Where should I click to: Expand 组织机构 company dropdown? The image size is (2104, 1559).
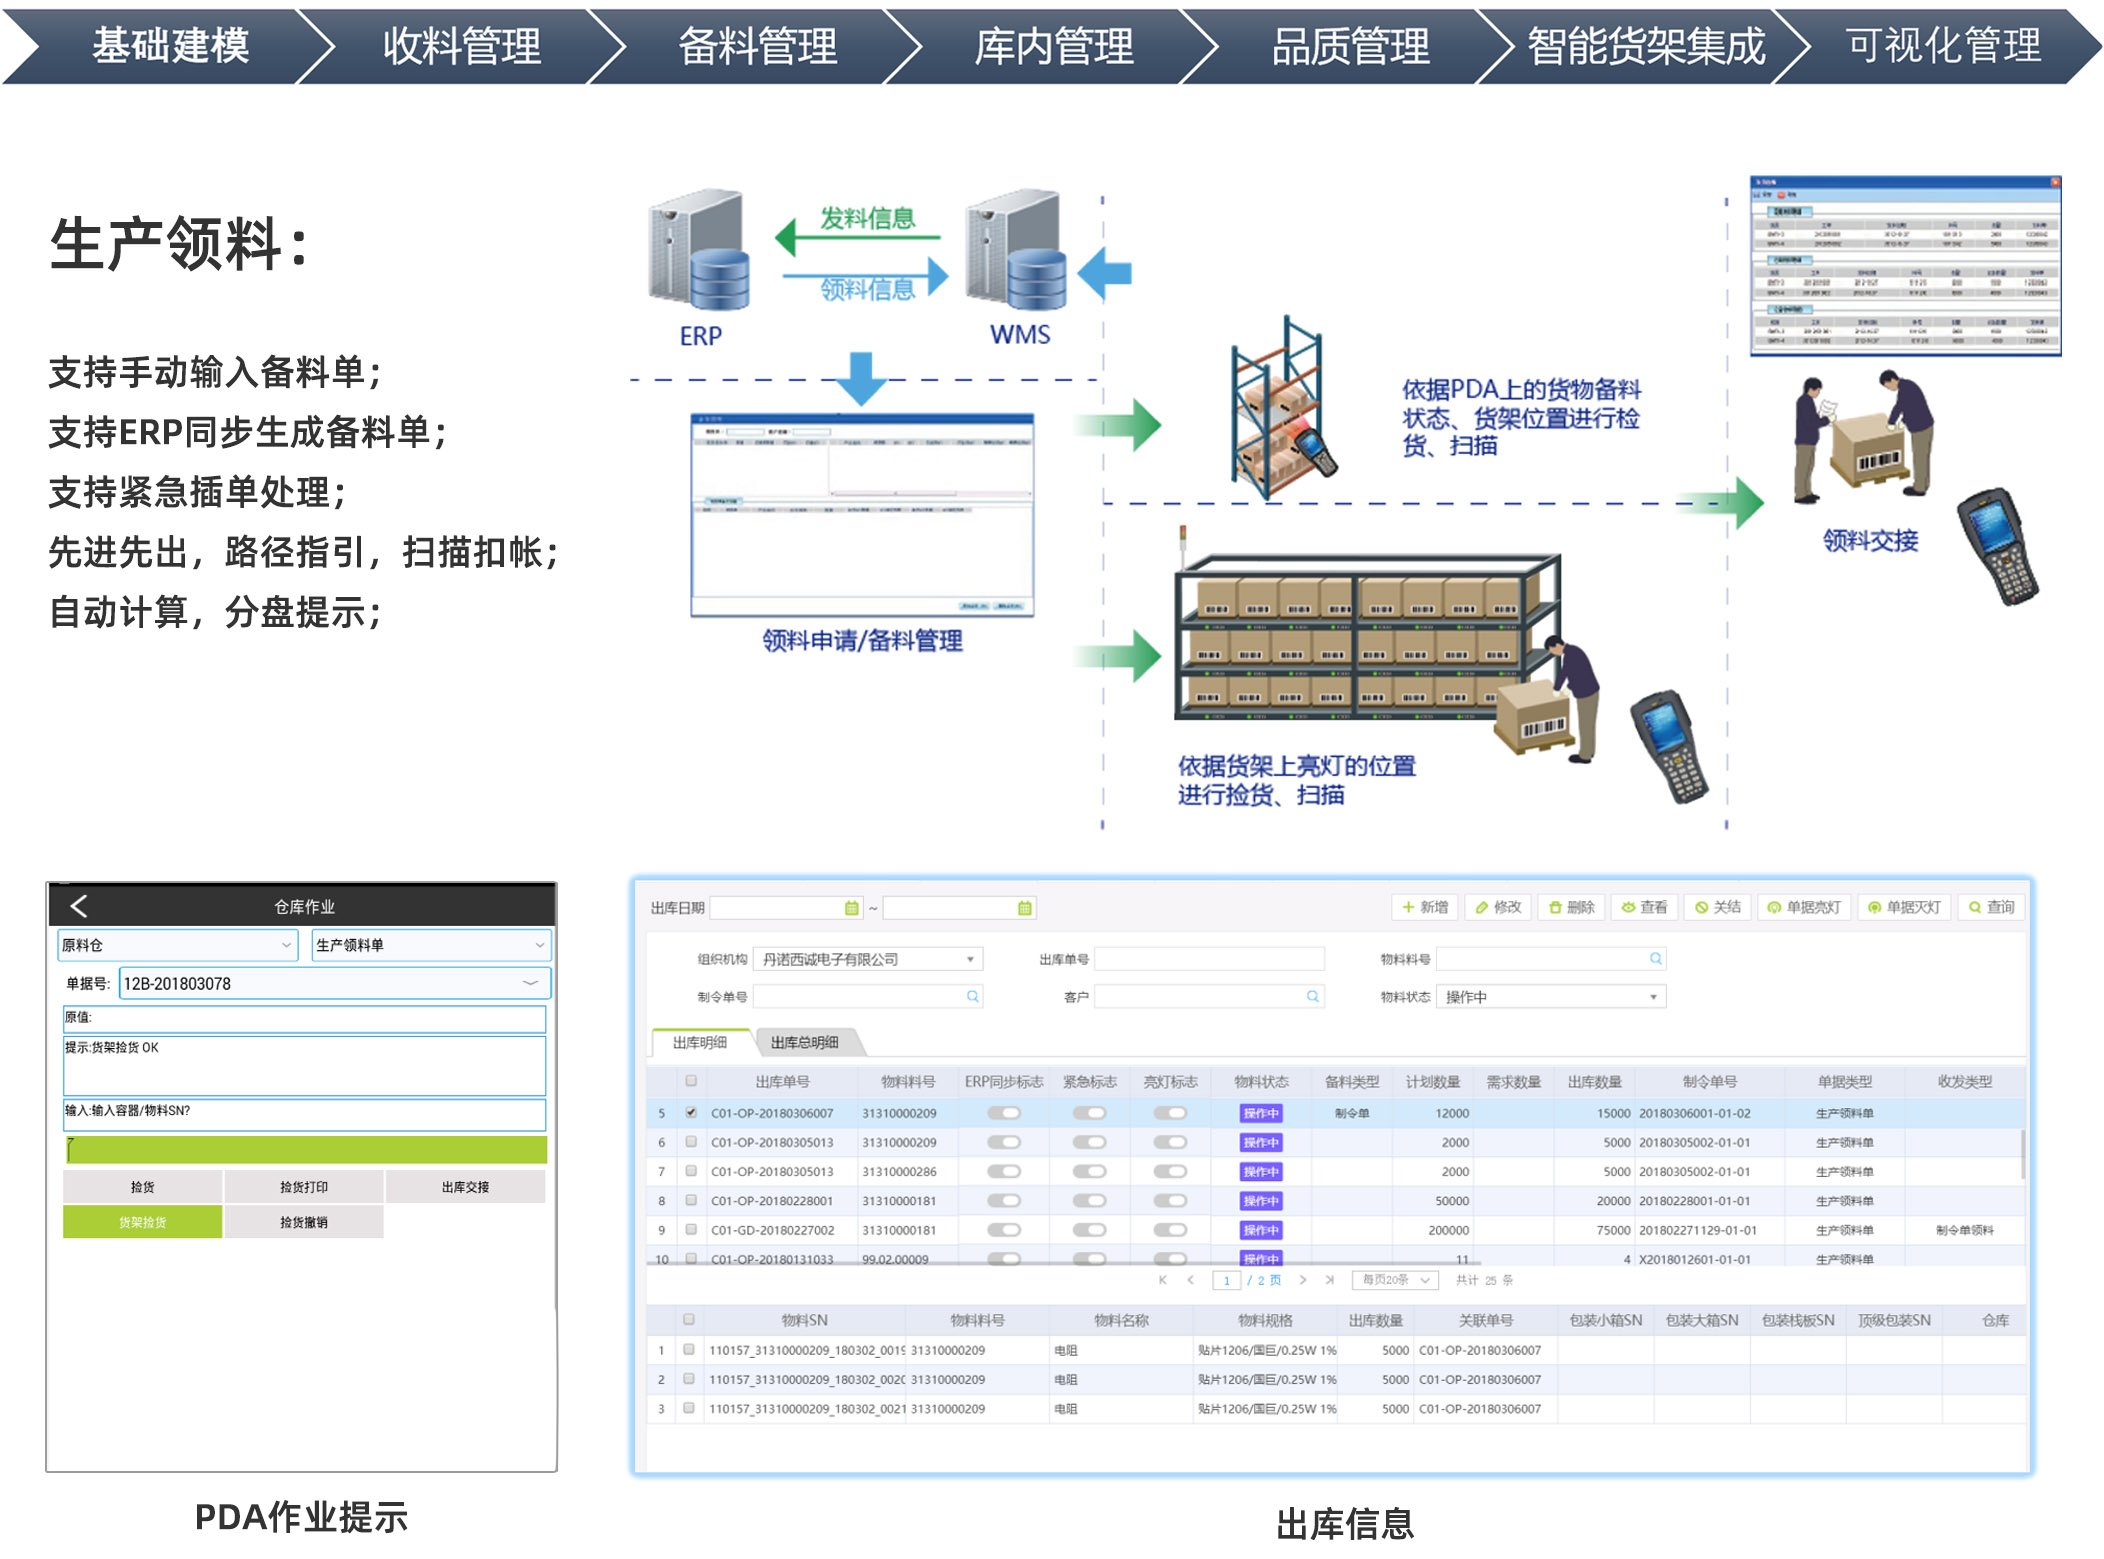pyautogui.click(x=969, y=959)
